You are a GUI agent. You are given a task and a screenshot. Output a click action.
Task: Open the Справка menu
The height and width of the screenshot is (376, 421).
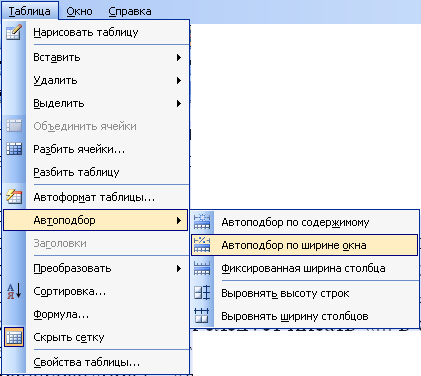[x=130, y=11]
